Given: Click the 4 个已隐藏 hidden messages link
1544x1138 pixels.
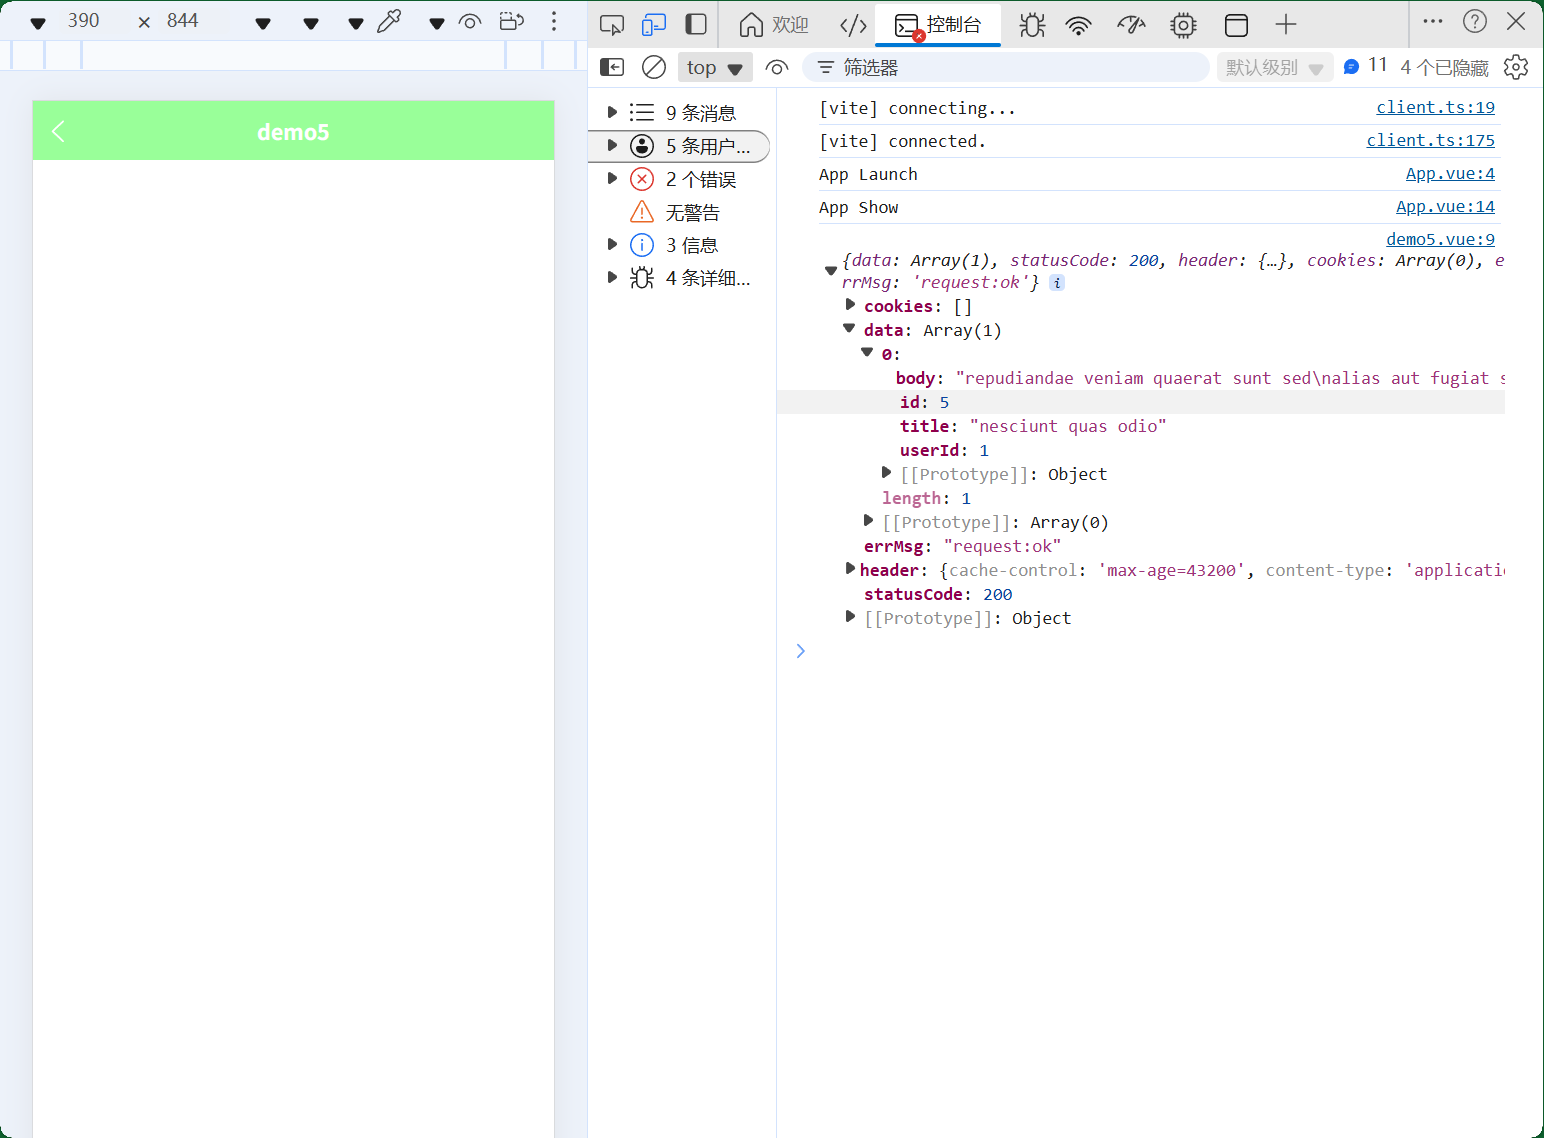Looking at the screenshot, I should tap(1443, 67).
